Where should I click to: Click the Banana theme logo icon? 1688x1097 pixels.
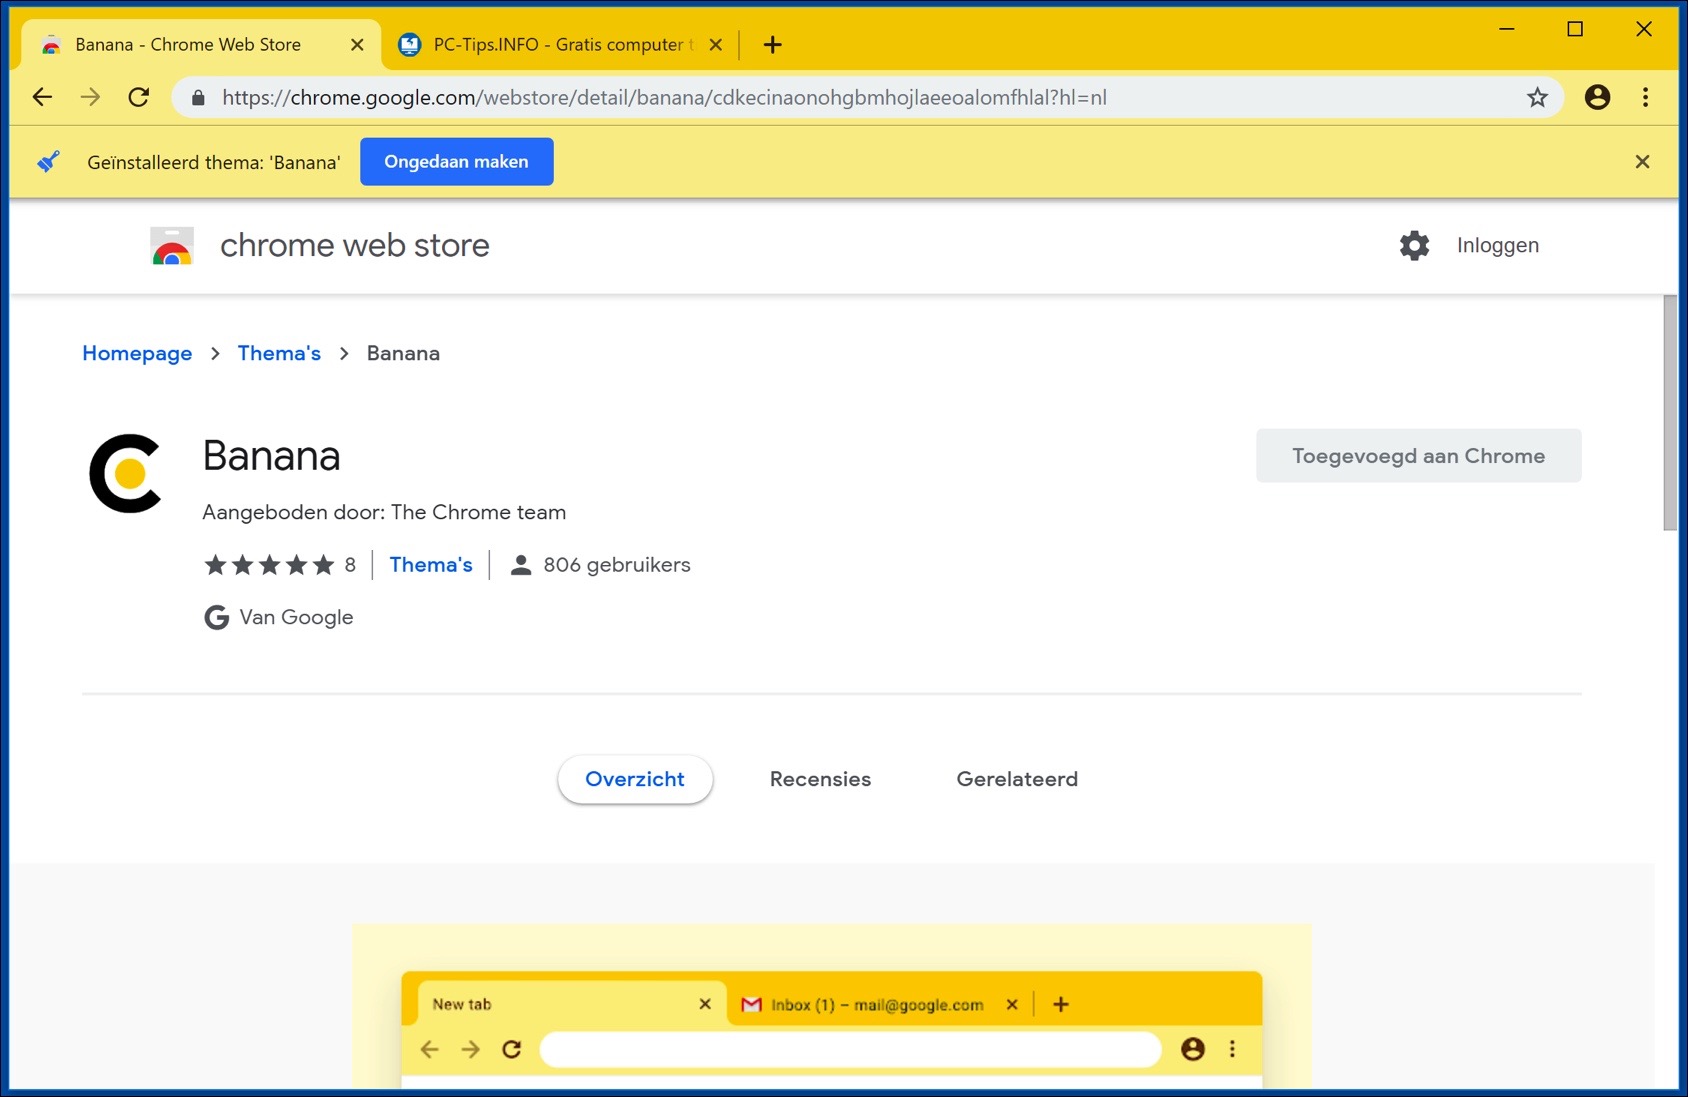tap(126, 473)
